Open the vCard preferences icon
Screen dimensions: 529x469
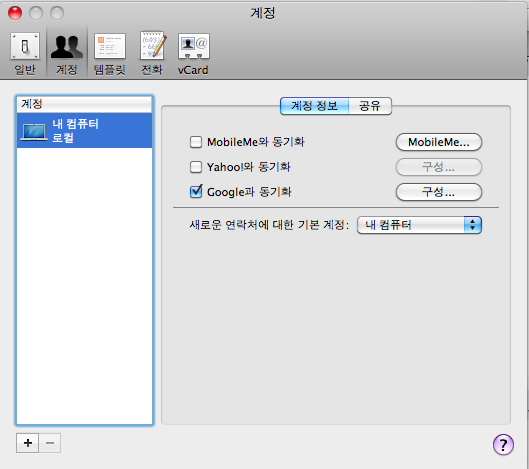click(x=193, y=53)
